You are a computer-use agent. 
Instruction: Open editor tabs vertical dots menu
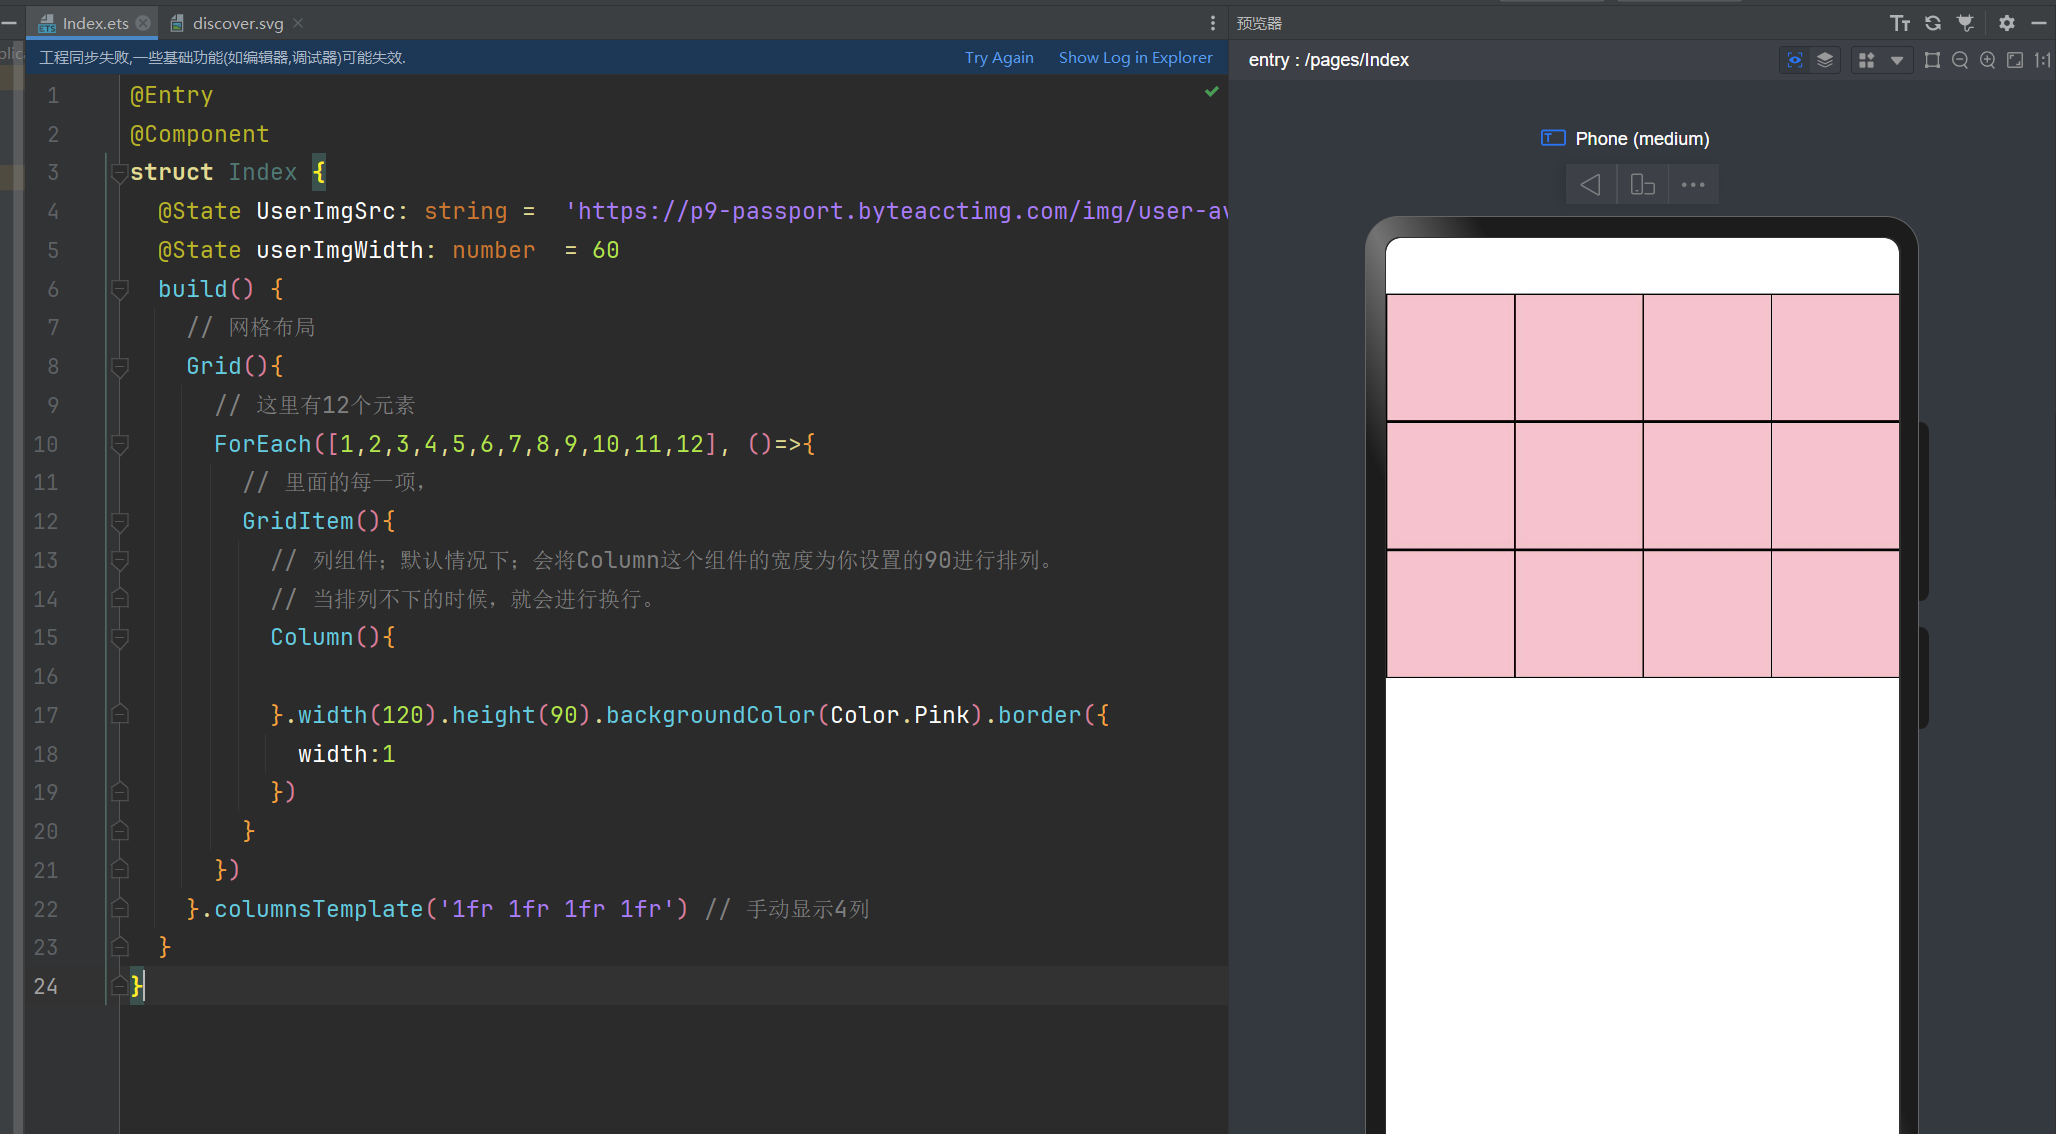[1213, 23]
